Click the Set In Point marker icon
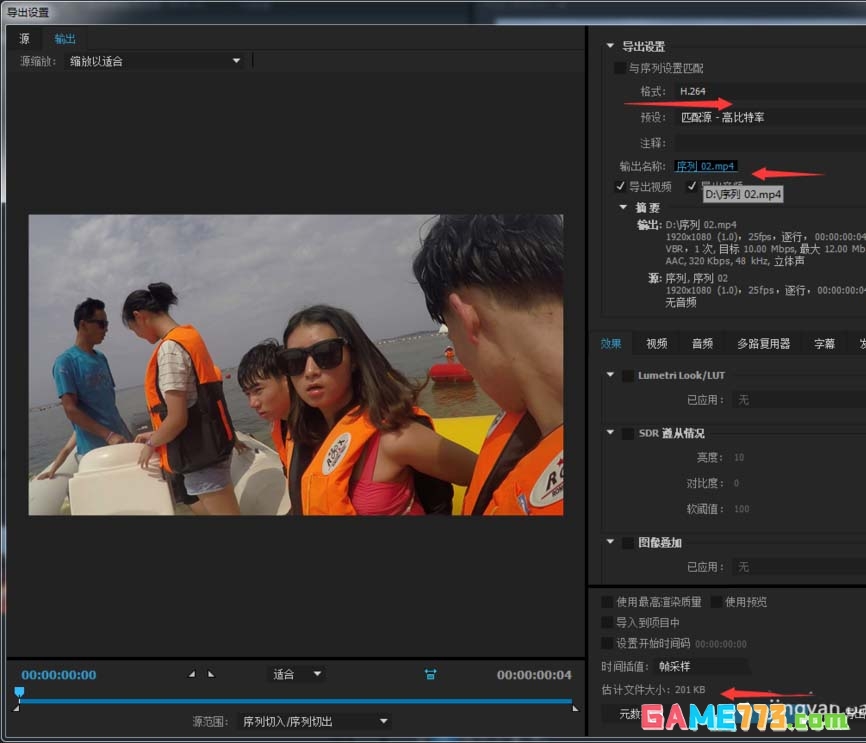 (192, 674)
